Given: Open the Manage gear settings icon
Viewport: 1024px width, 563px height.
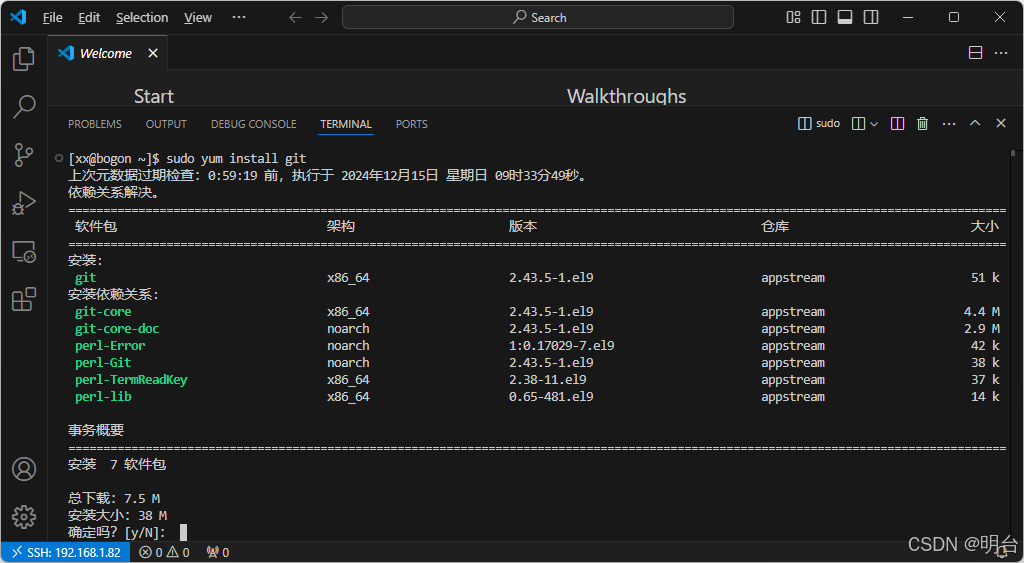Looking at the screenshot, I should (24, 517).
